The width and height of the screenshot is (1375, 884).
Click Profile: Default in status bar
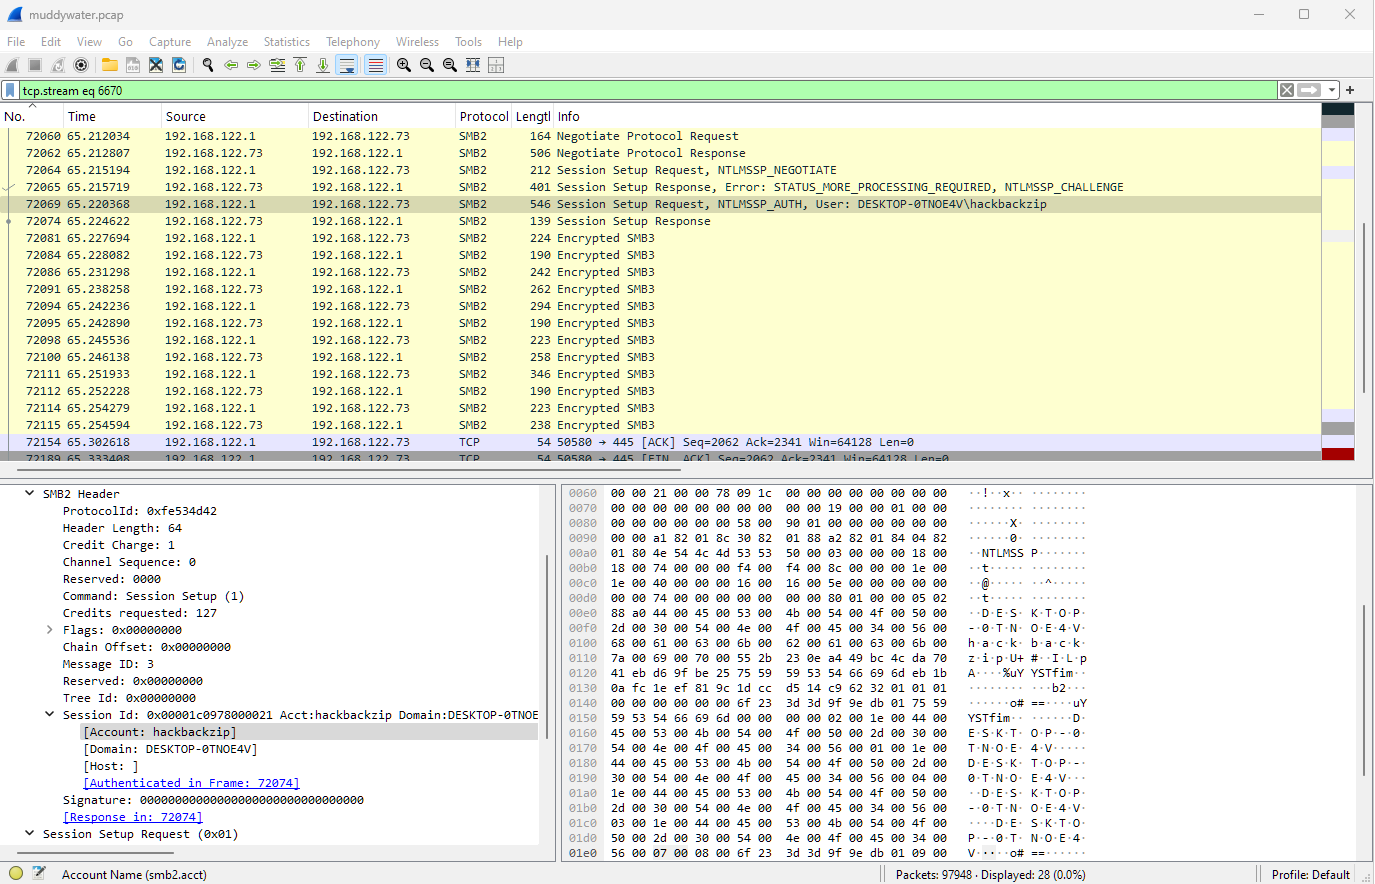coord(1311,874)
